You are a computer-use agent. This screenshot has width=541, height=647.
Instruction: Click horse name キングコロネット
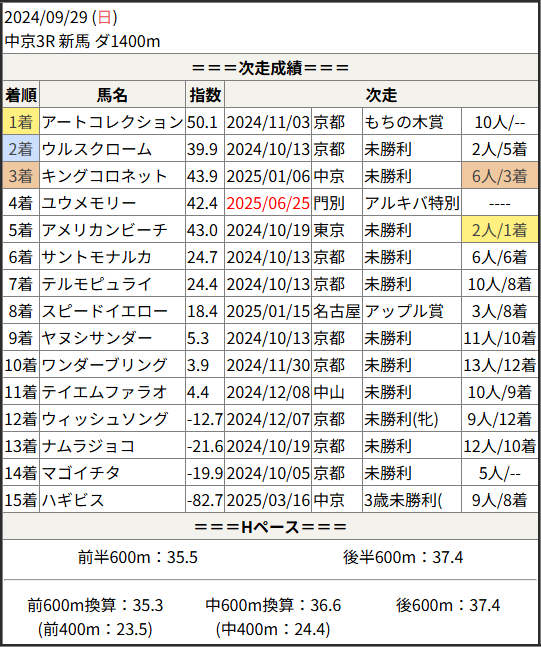104,176
